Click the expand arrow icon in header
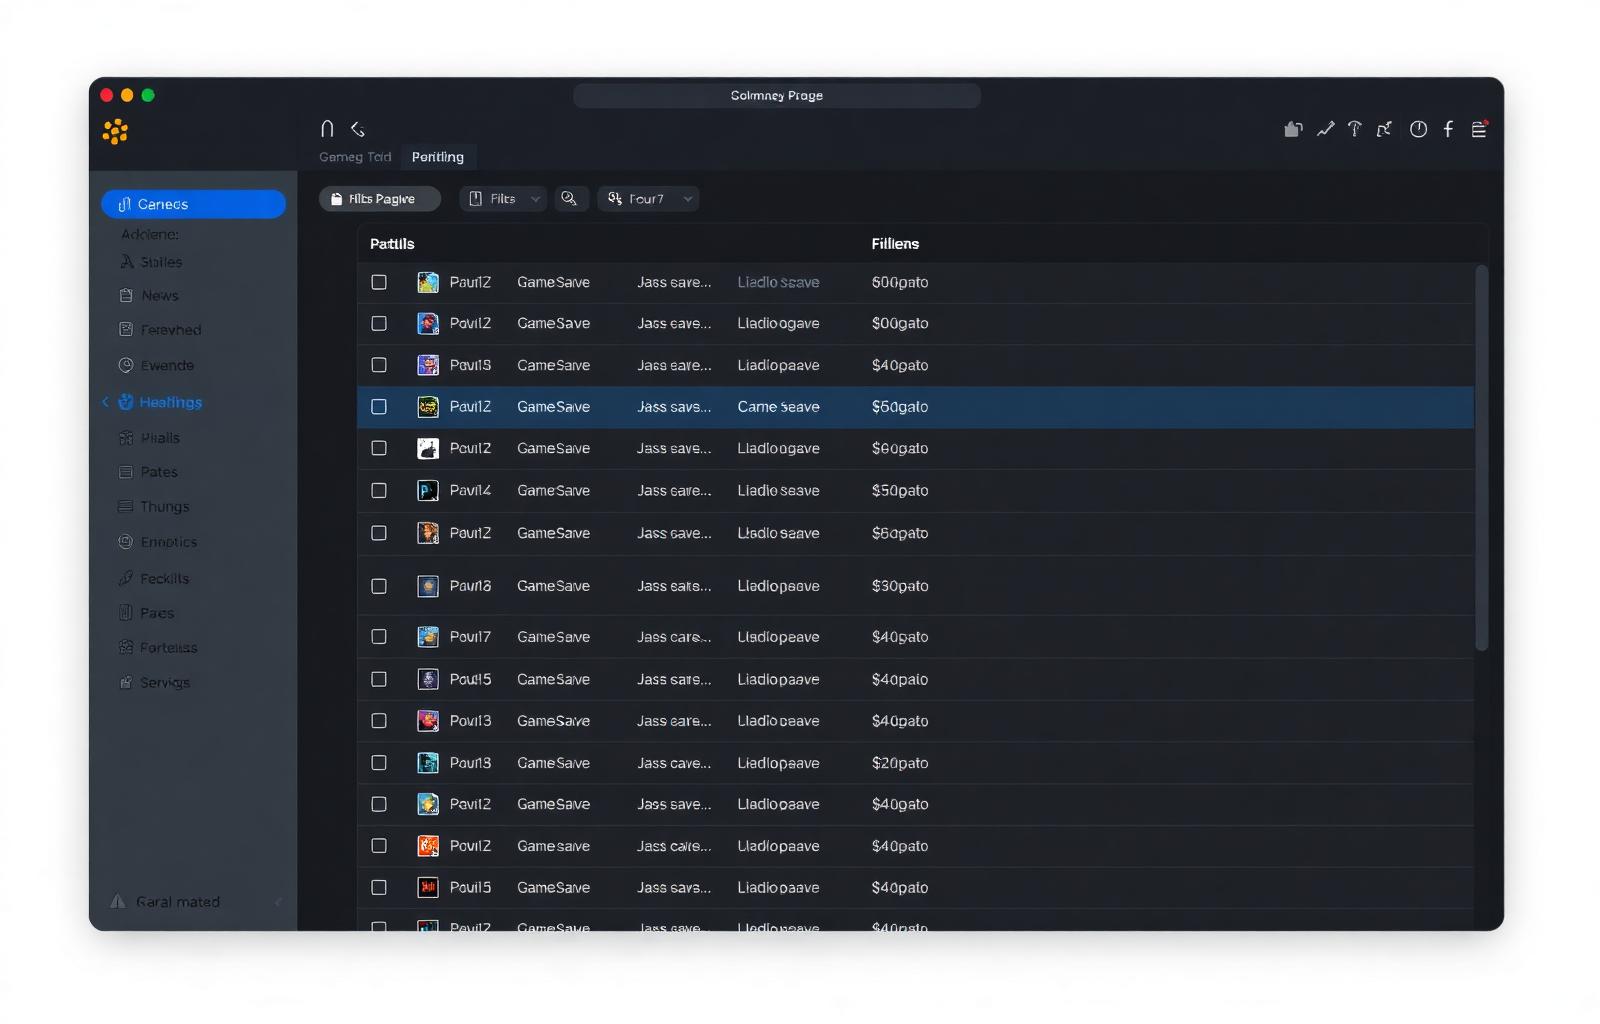Screen dimensions: 1600x1024 point(1384,128)
